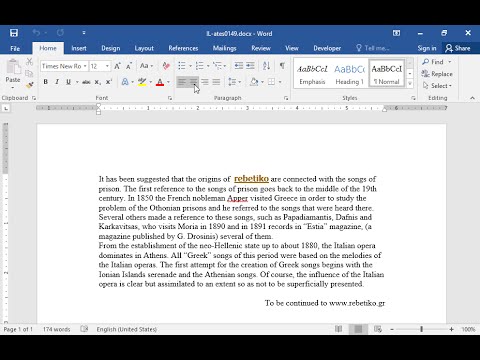
Task: Activate the Format Painter brush
Action: (x=29, y=85)
